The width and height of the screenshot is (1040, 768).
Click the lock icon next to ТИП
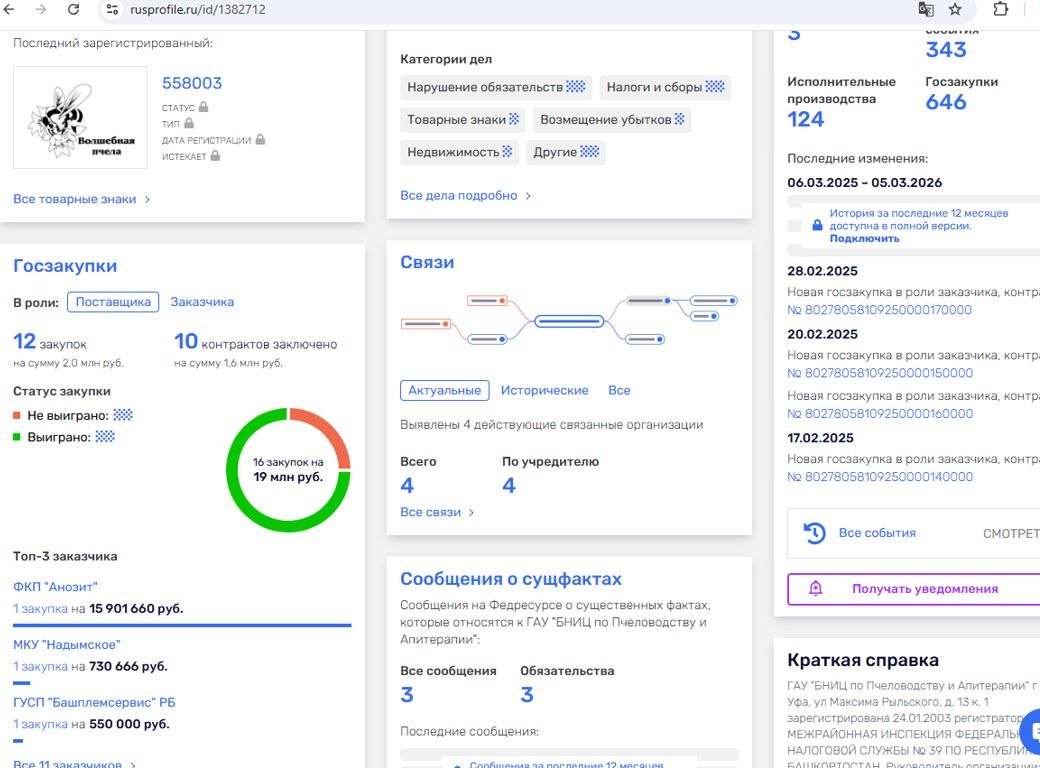tap(189, 123)
